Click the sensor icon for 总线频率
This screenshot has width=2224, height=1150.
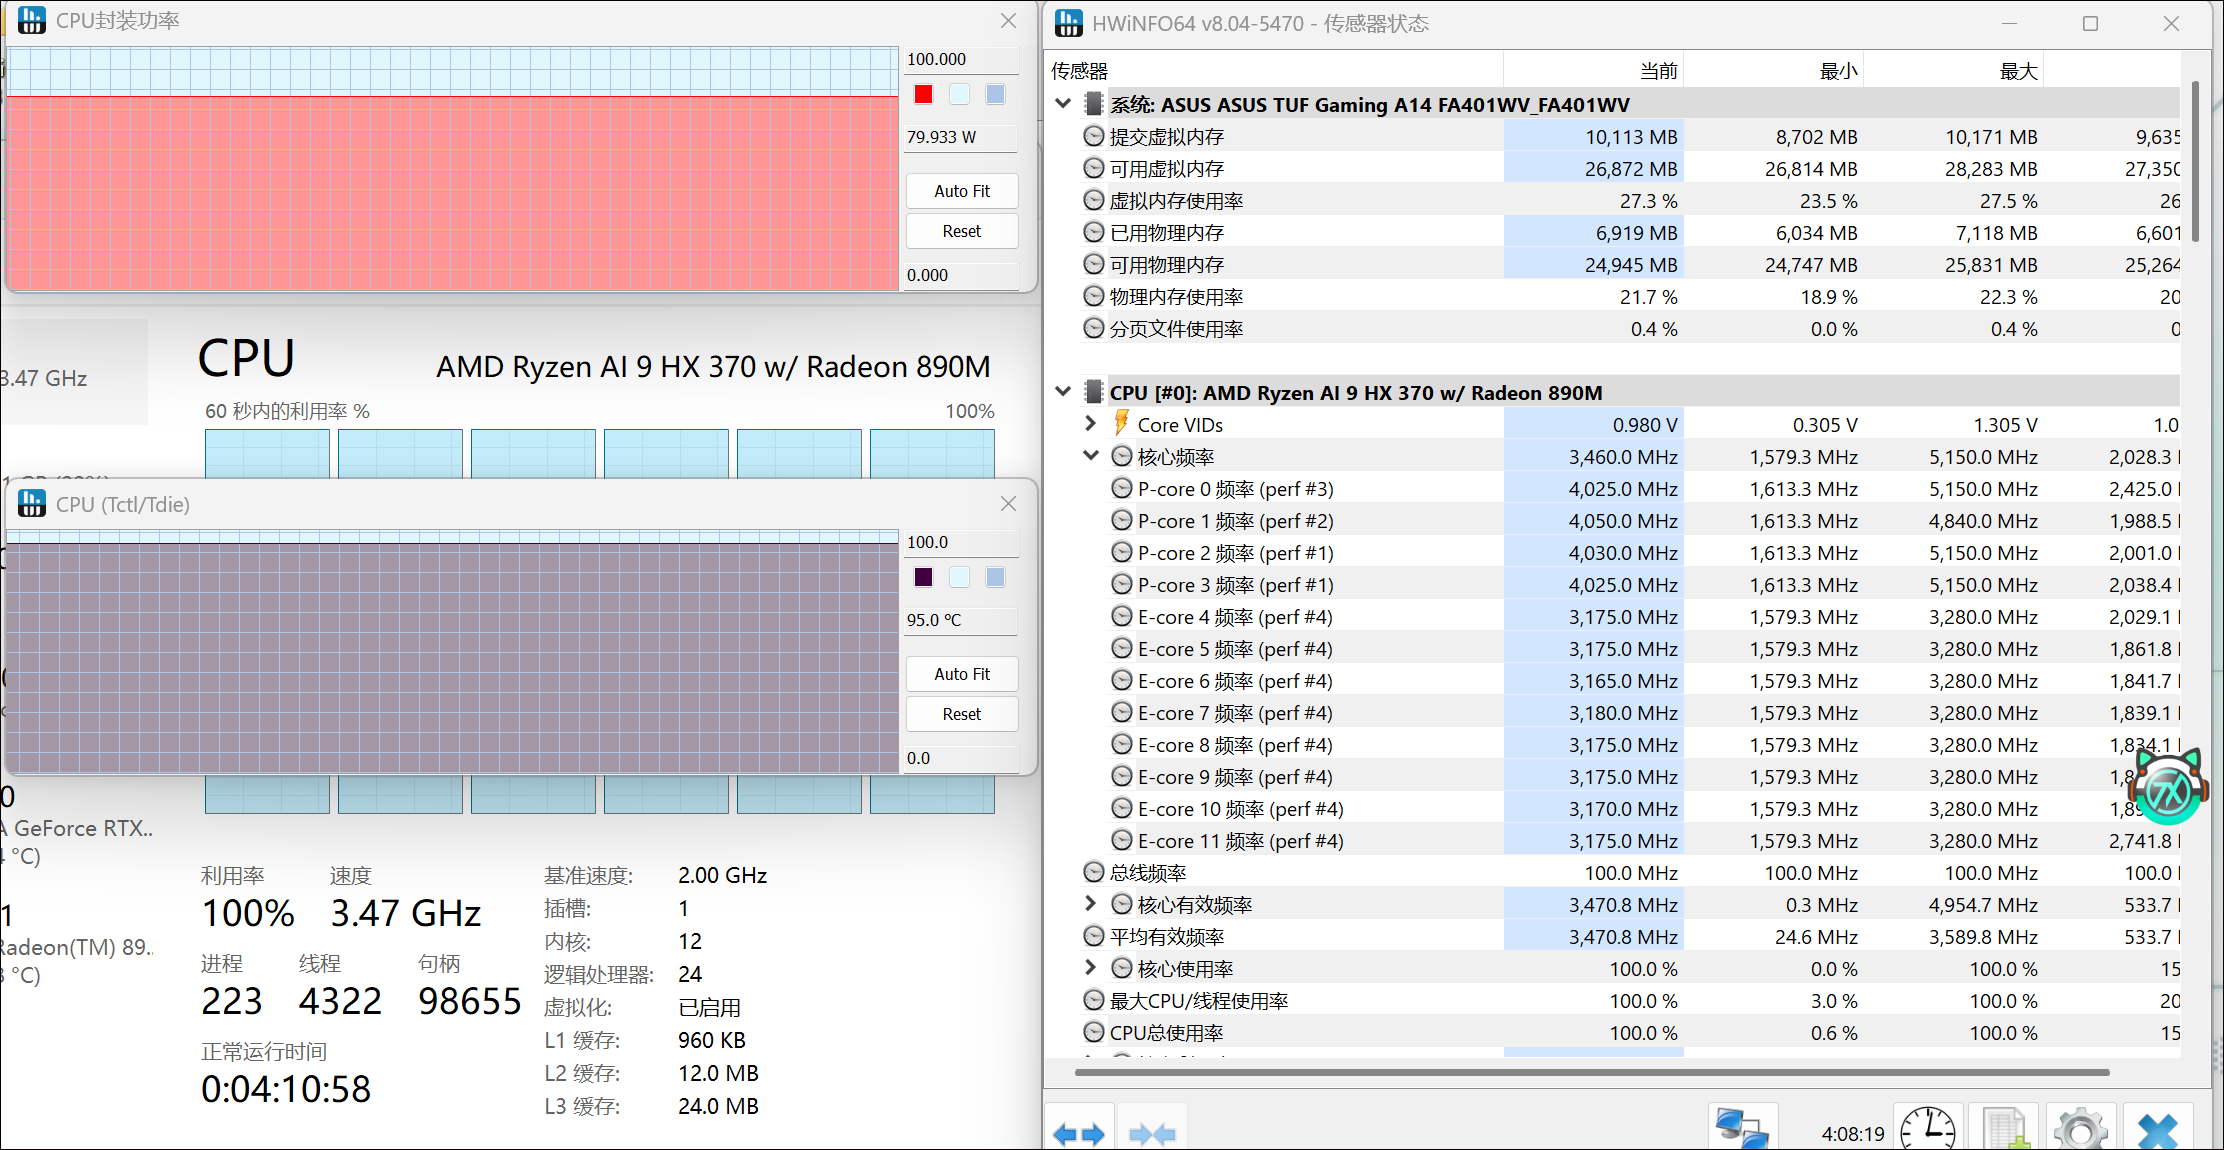click(x=1094, y=872)
